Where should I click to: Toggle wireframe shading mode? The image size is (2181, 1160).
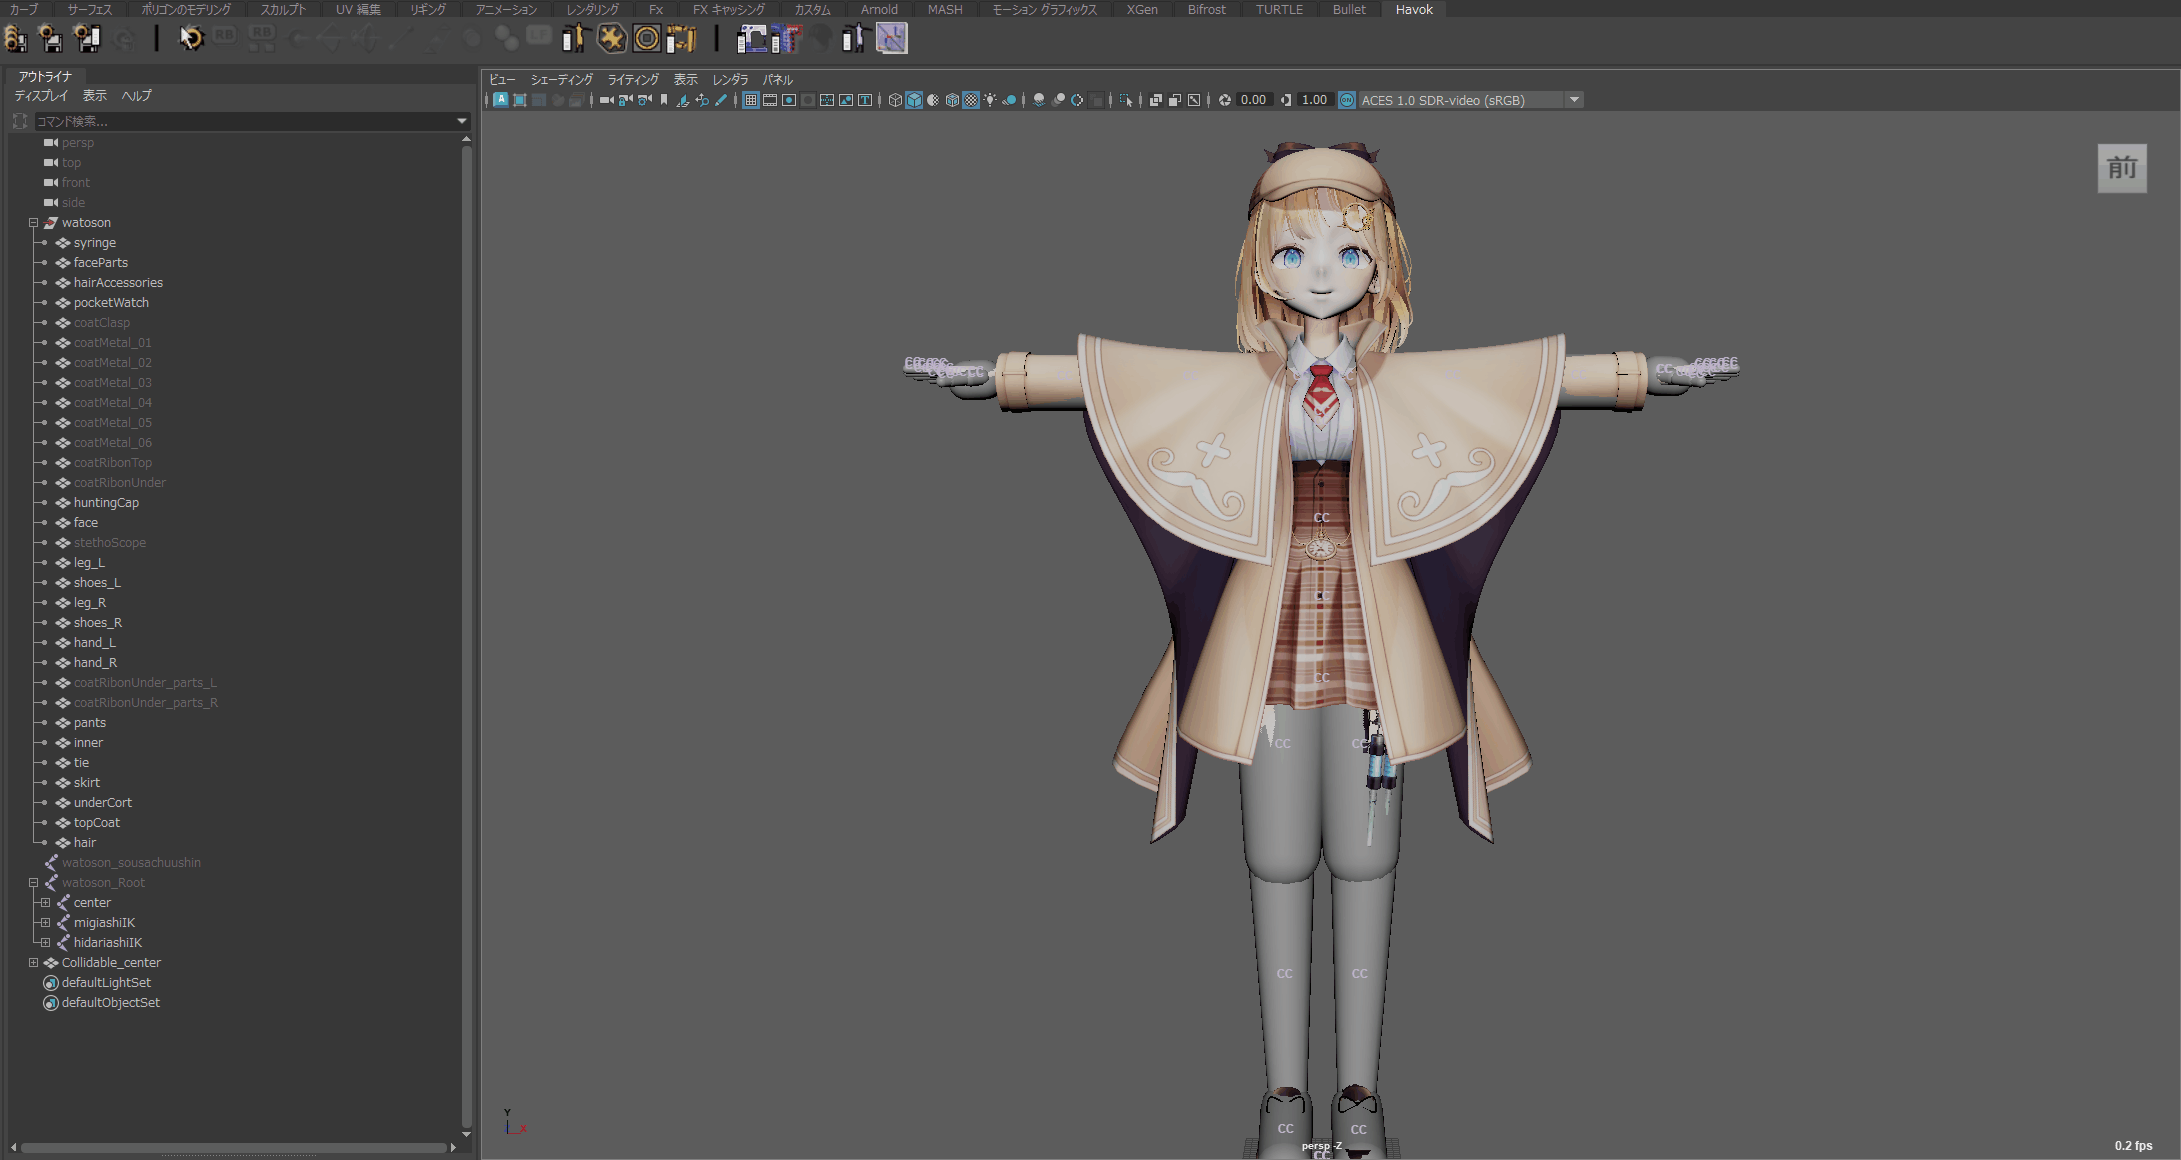895,100
